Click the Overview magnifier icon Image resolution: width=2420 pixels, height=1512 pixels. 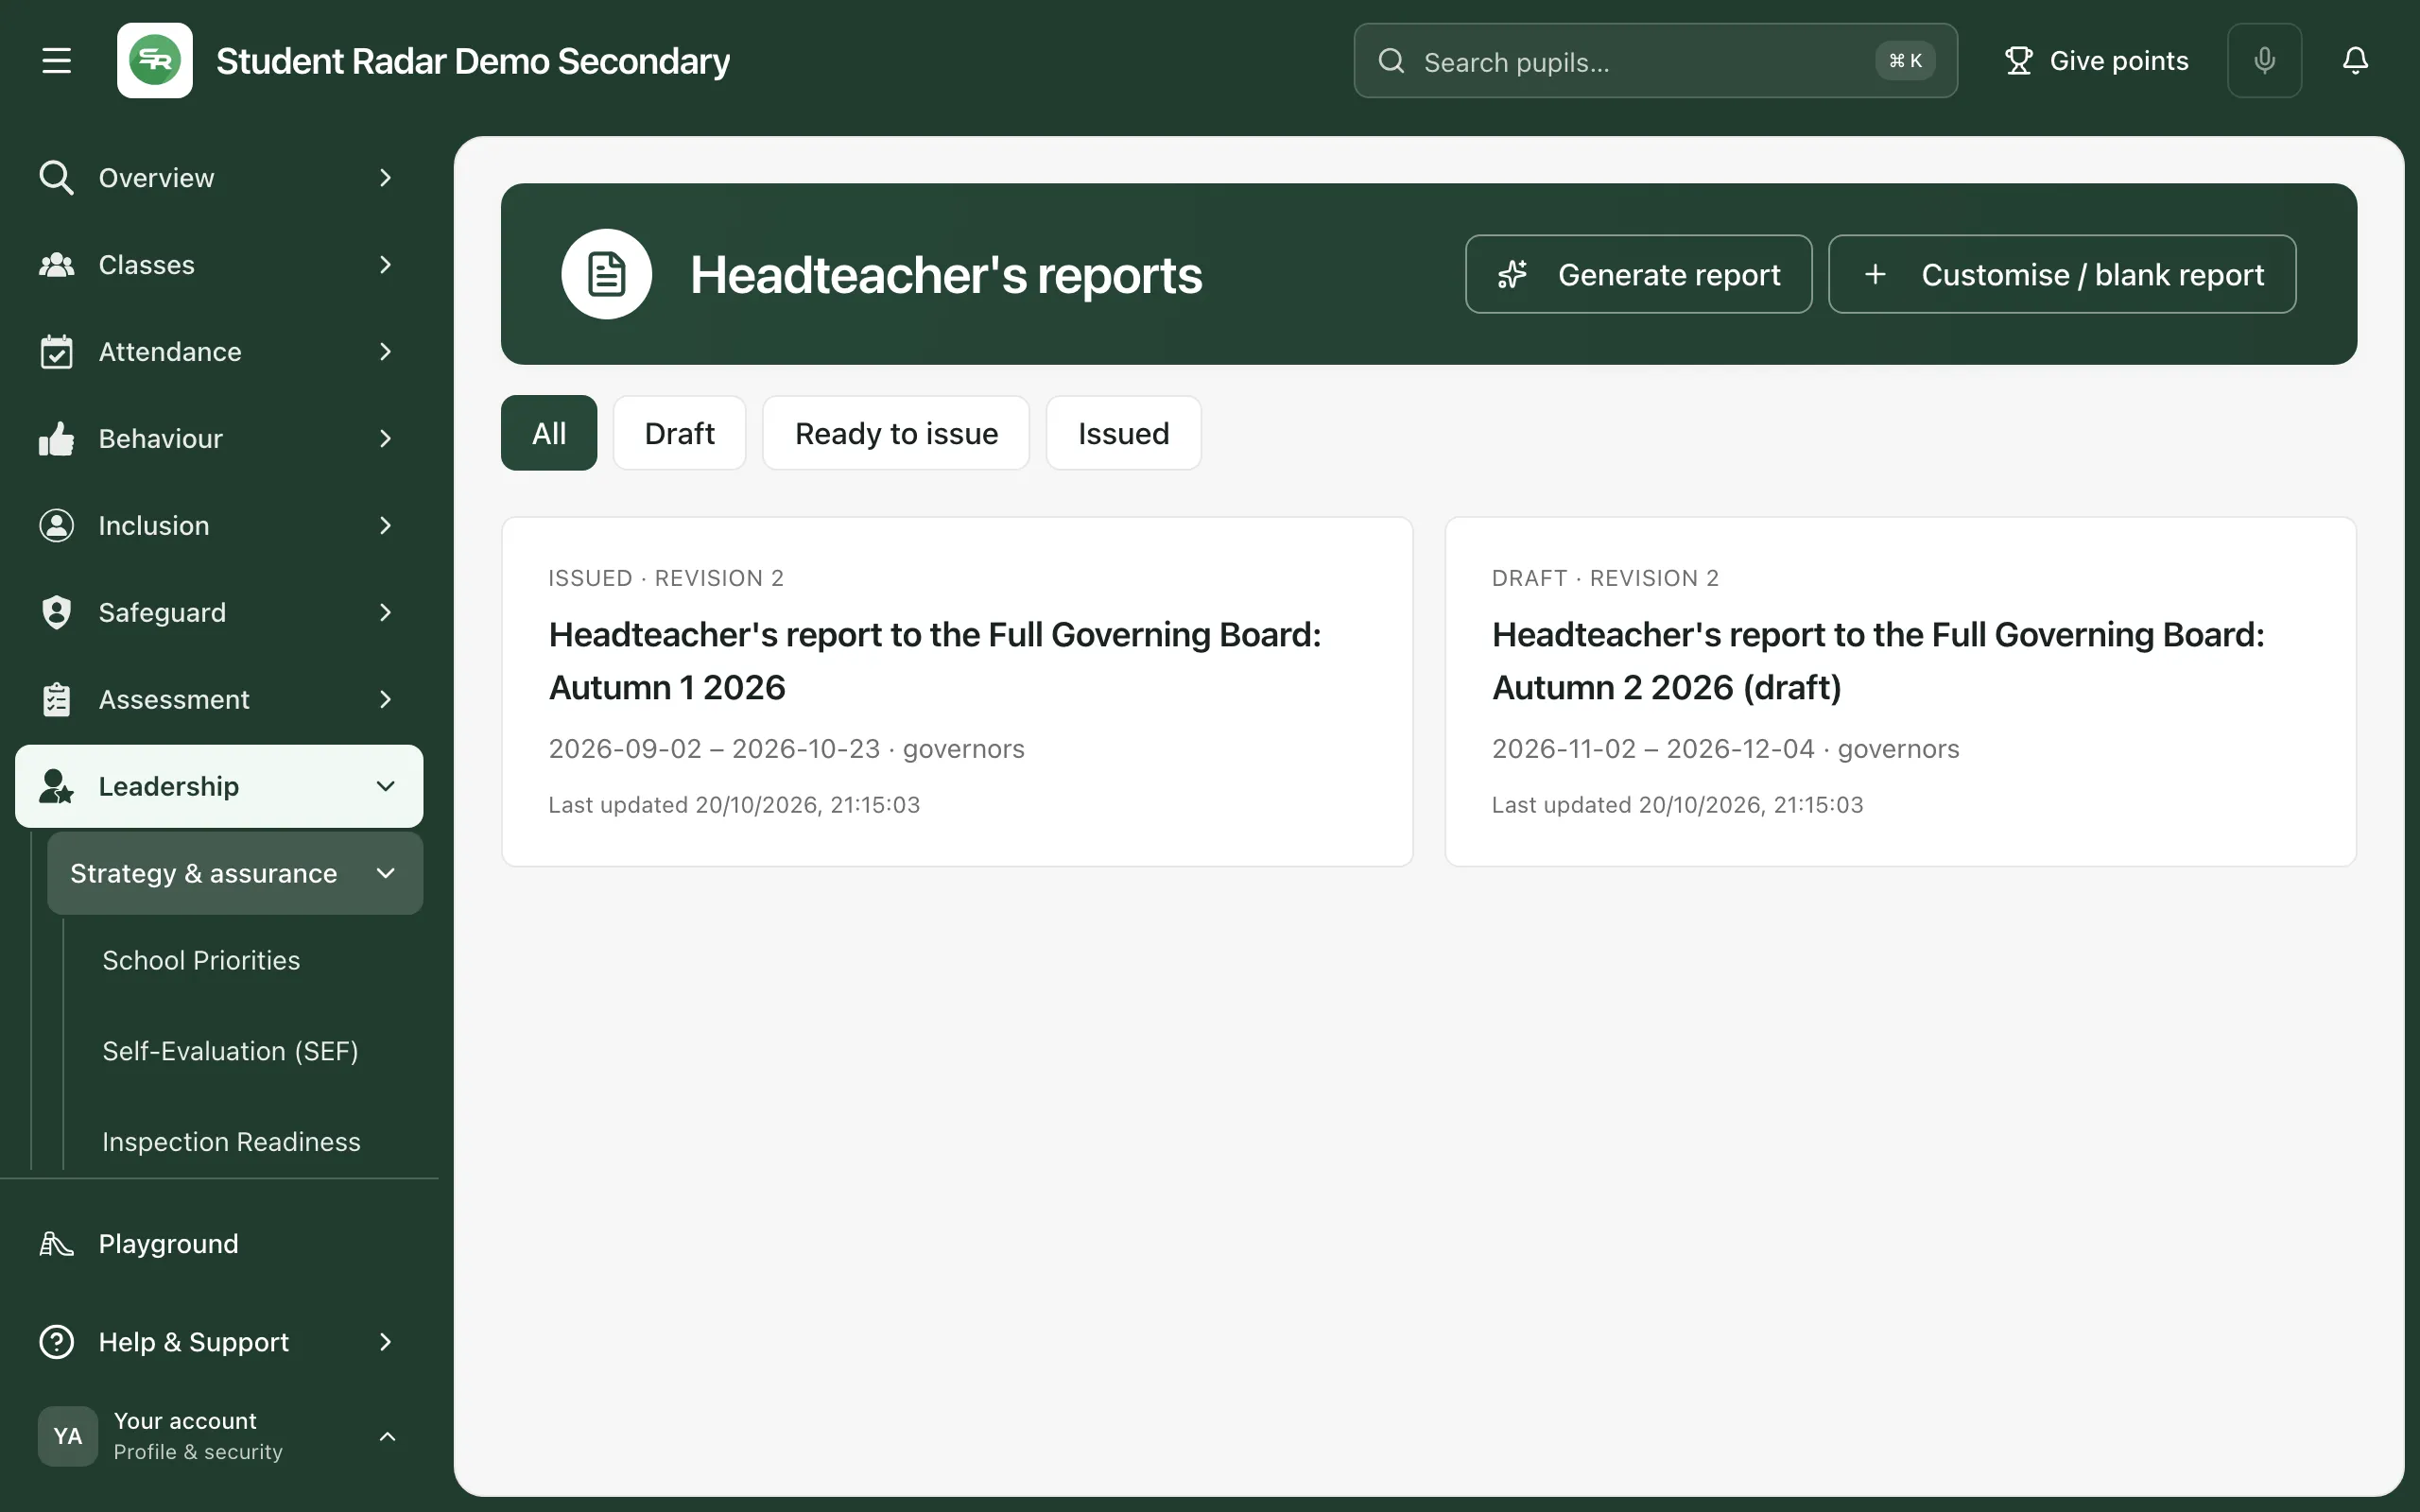pyautogui.click(x=56, y=178)
